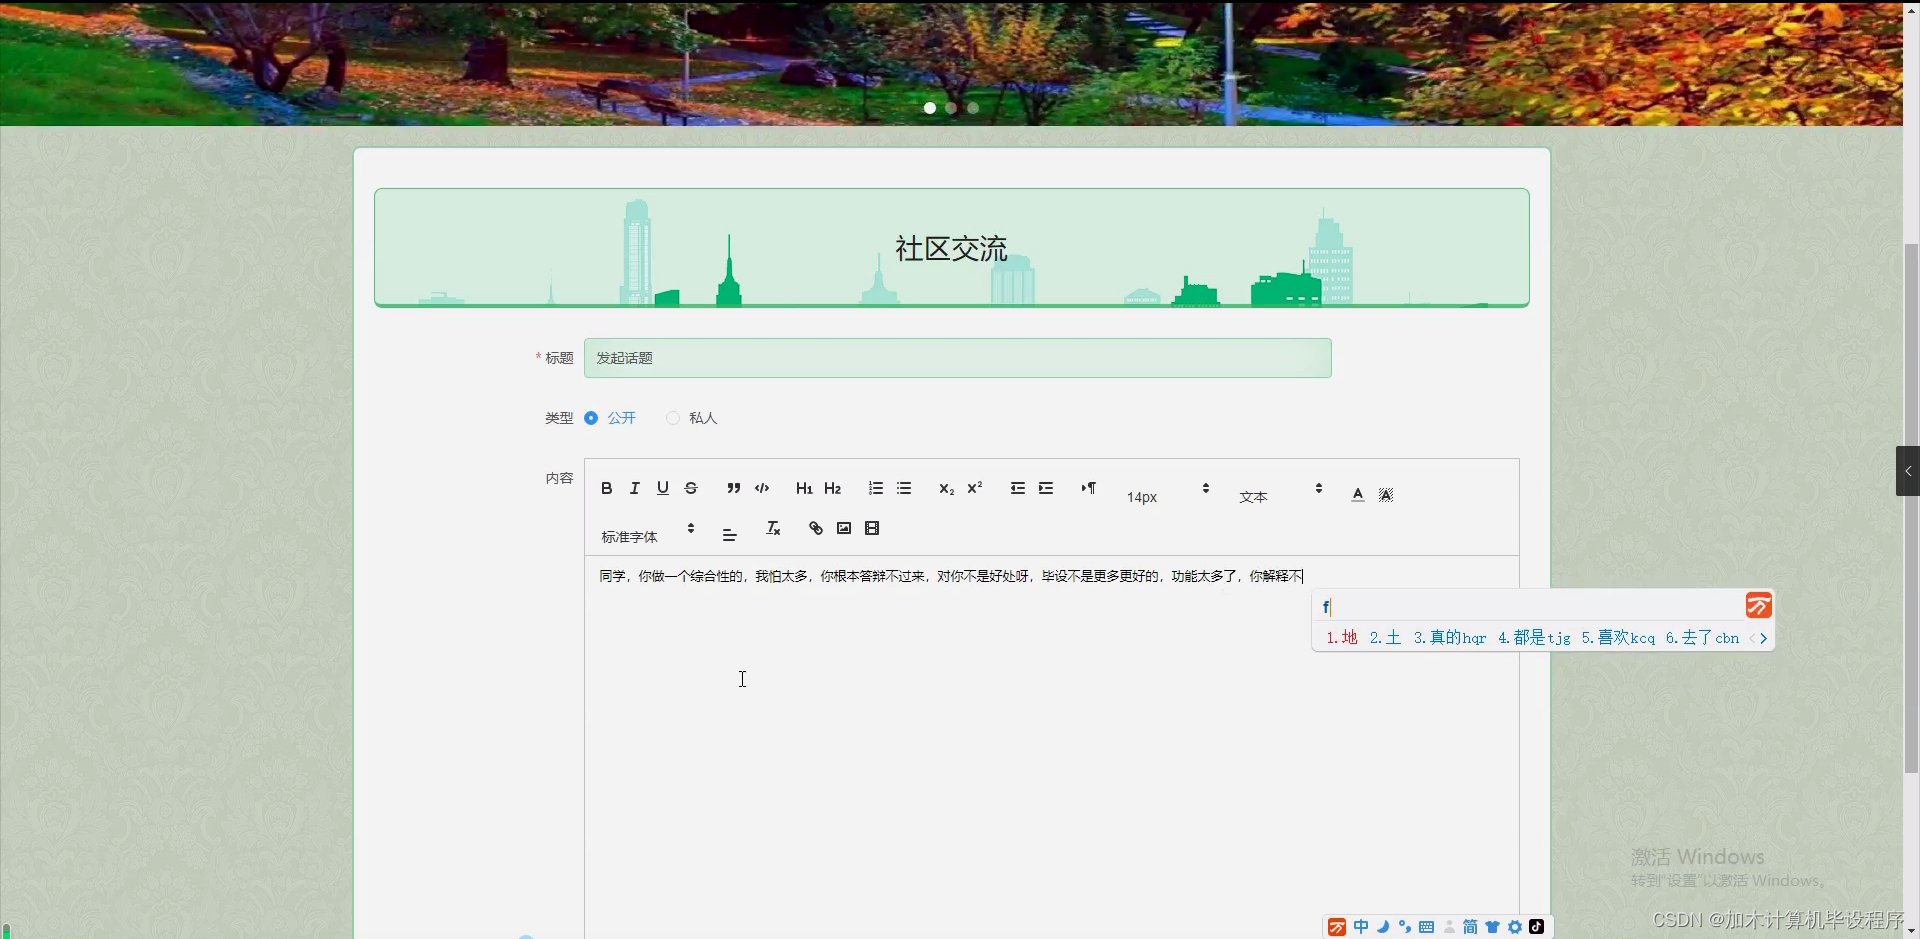The height and width of the screenshot is (939, 1920).
Task: Apply Heading 1 formatting
Action: (x=805, y=488)
